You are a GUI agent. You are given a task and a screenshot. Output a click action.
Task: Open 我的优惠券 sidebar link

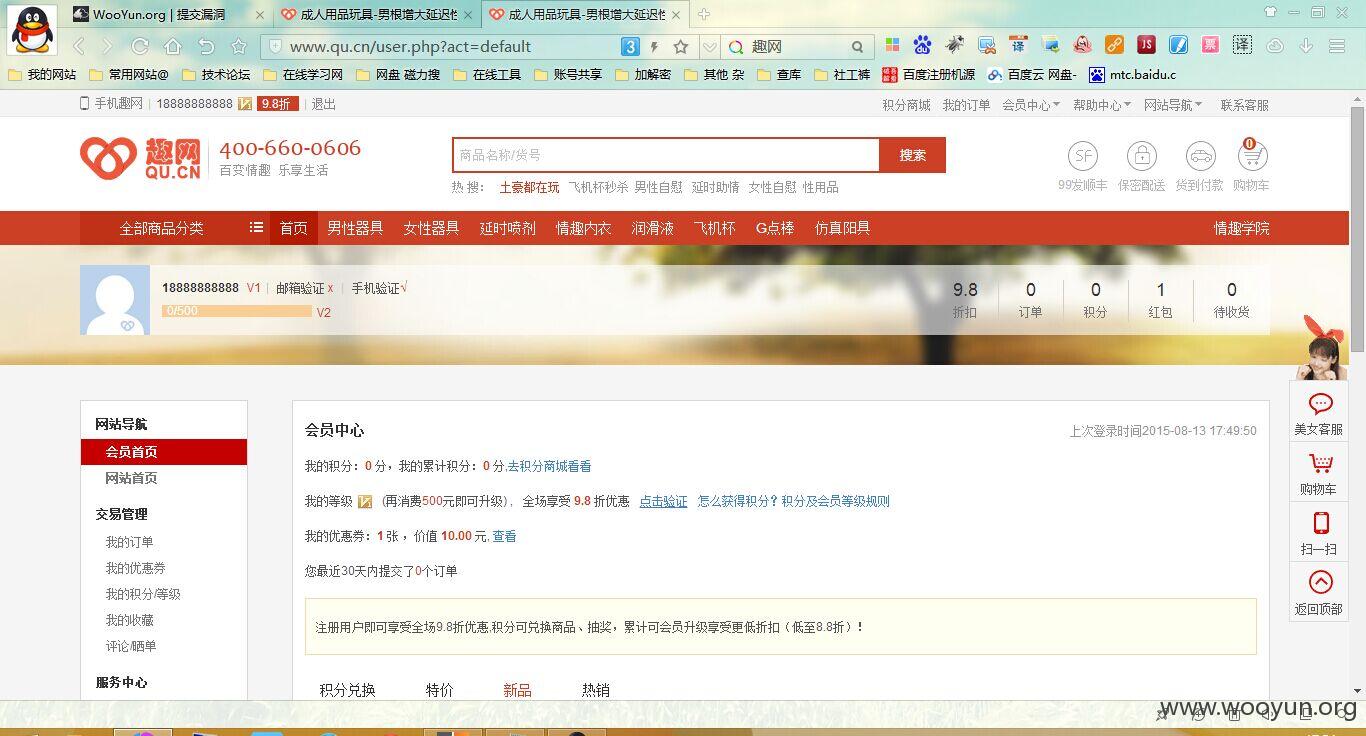coord(135,568)
